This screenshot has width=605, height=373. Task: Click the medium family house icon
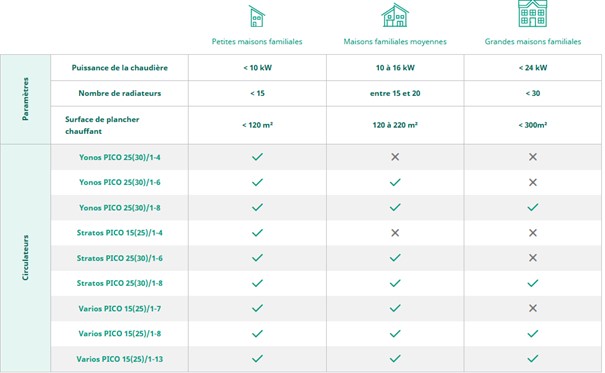(x=395, y=15)
